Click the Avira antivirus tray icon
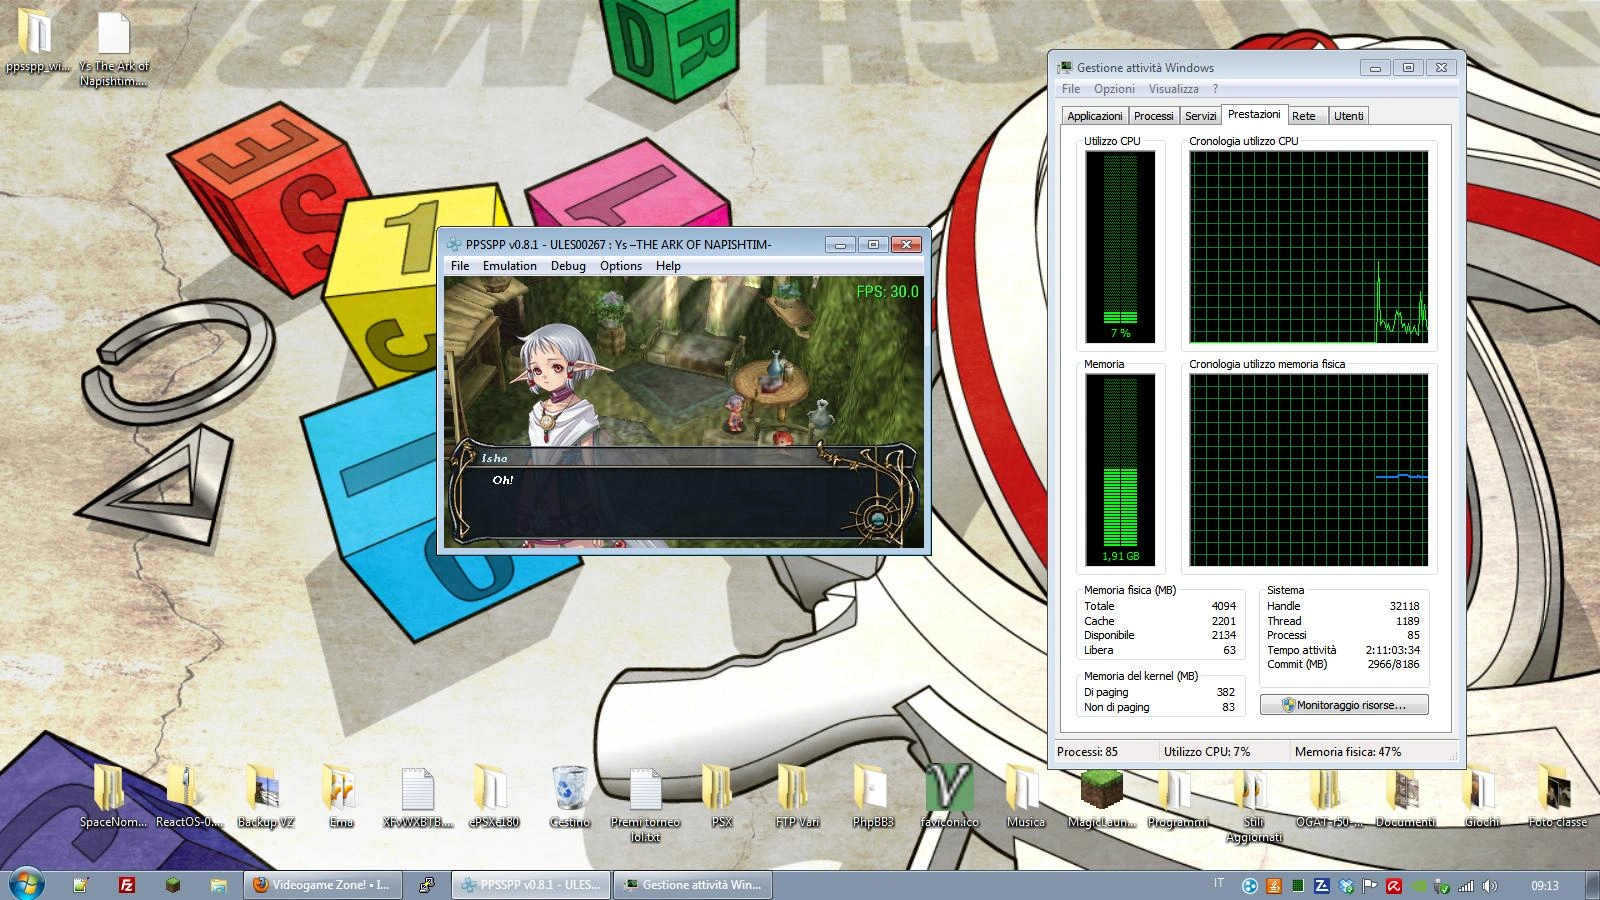The height and width of the screenshot is (900, 1600). click(x=1393, y=886)
